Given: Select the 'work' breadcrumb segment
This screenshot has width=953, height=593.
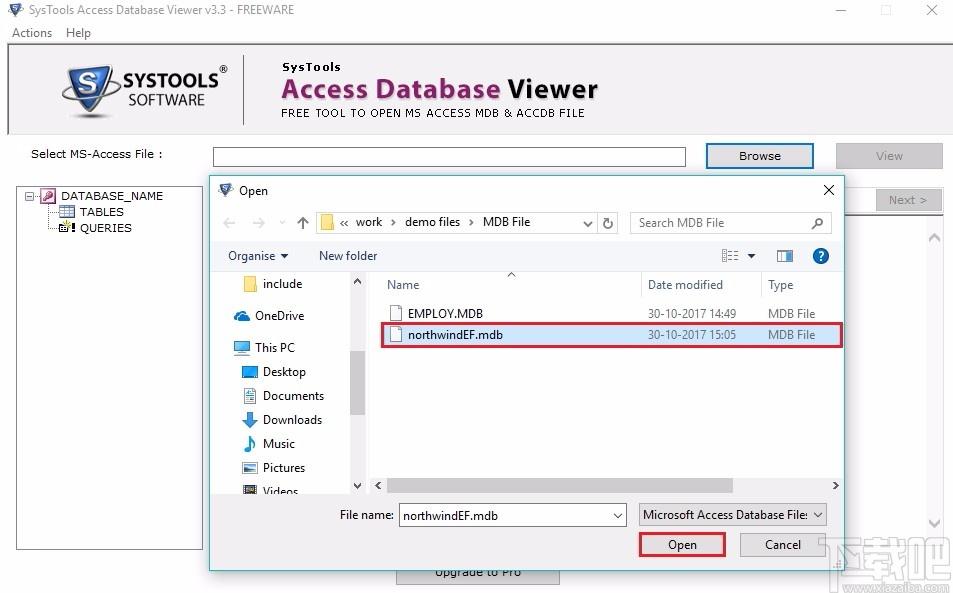Looking at the screenshot, I should pos(369,222).
